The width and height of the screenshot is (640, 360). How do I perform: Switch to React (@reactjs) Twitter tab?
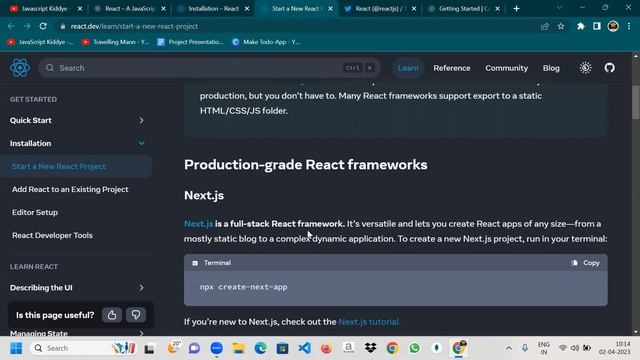coord(380,8)
